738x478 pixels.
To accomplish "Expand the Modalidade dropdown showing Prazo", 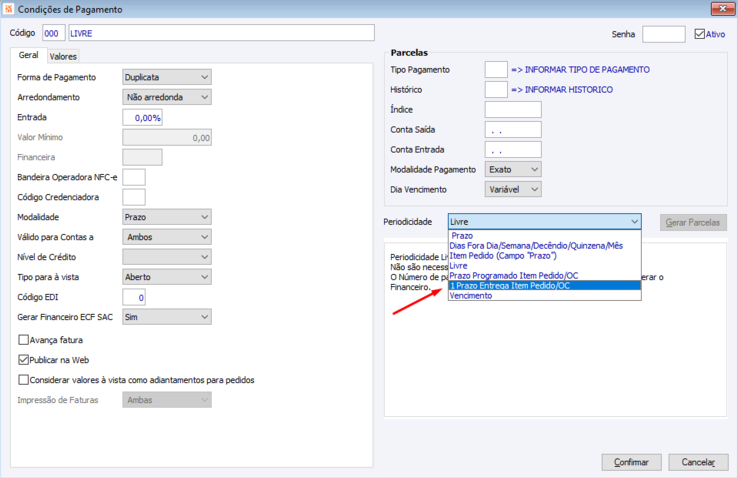I will pyautogui.click(x=167, y=217).
